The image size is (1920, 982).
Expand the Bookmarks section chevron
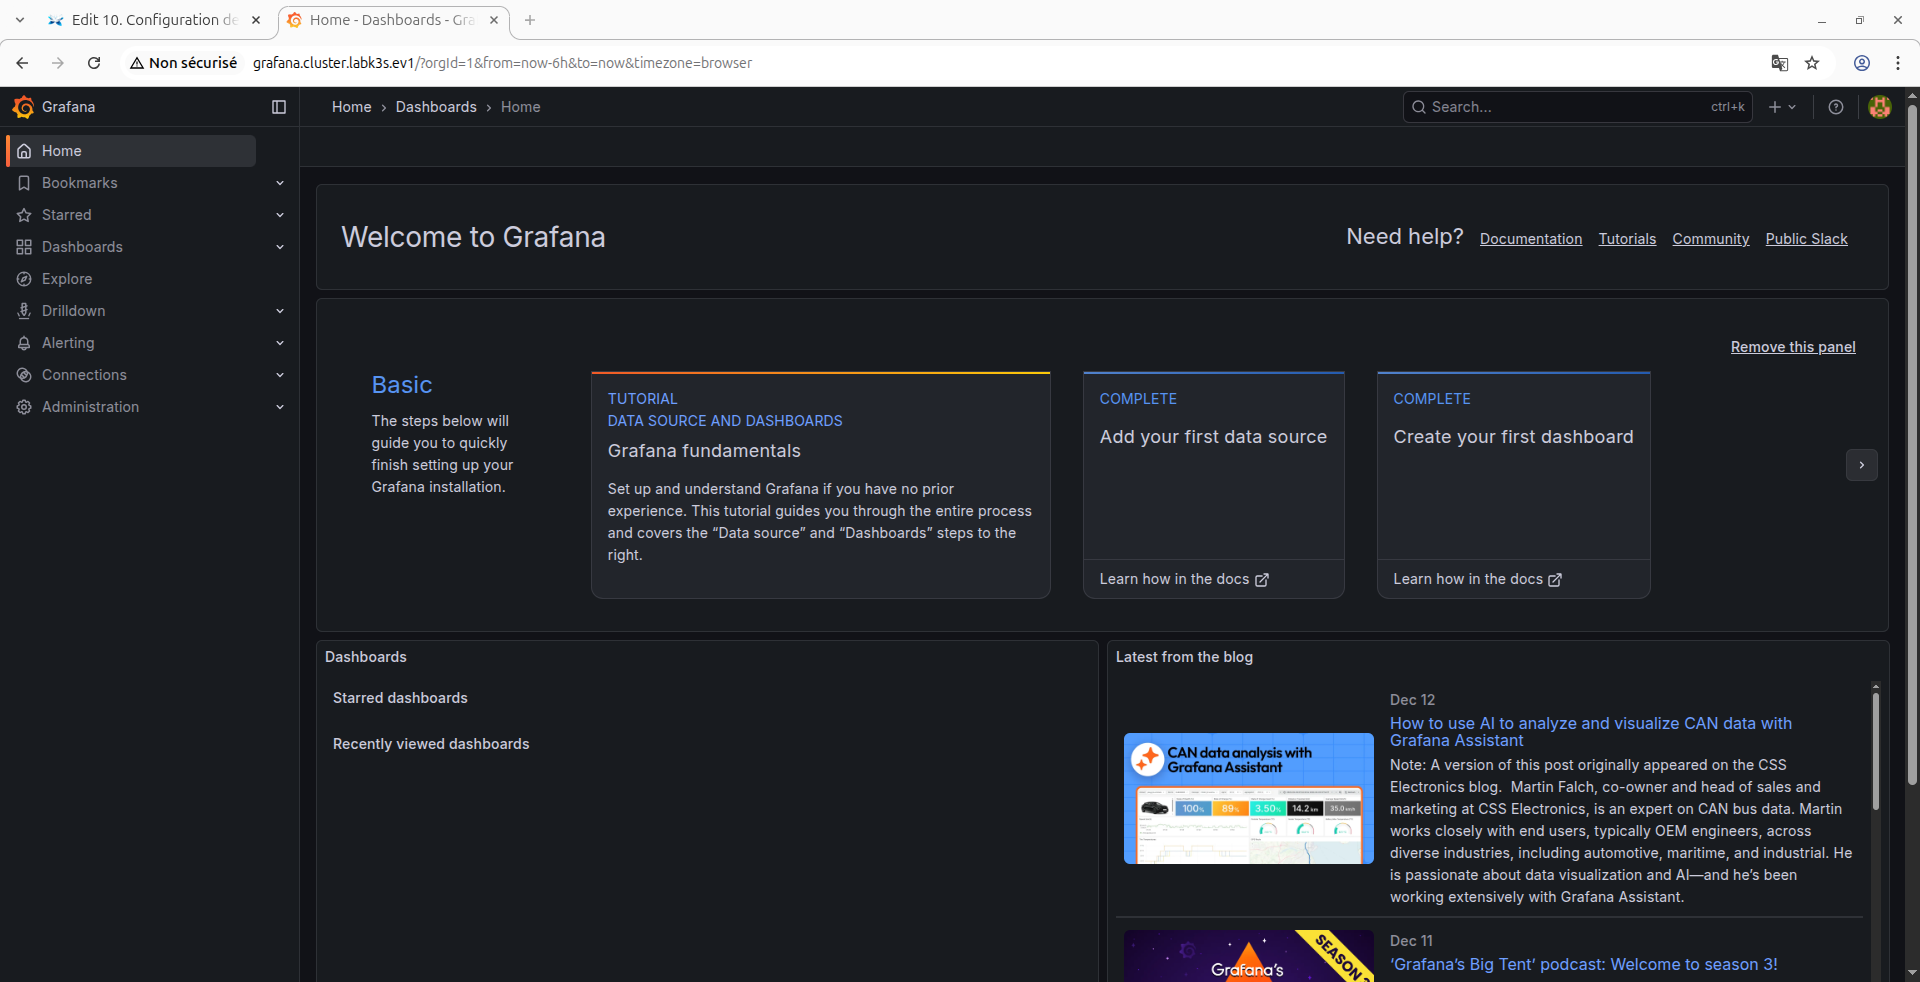[x=280, y=183]
